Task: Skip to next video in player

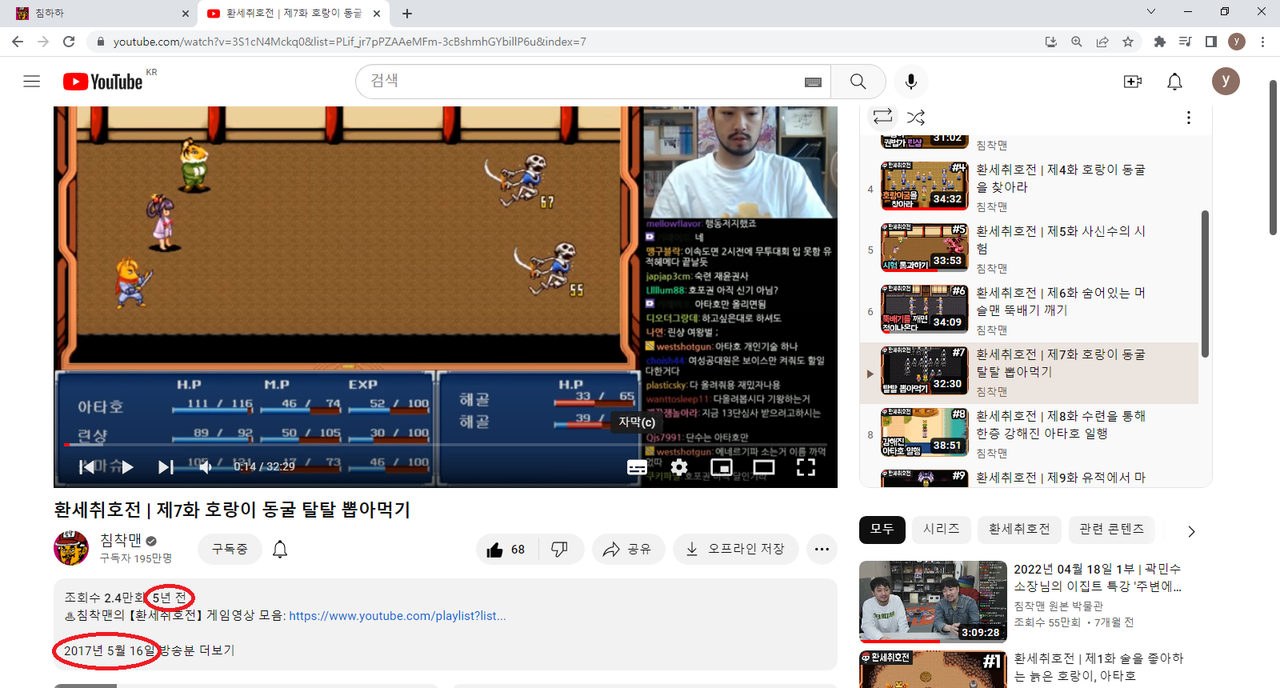Action: click(x=166, y=467)
